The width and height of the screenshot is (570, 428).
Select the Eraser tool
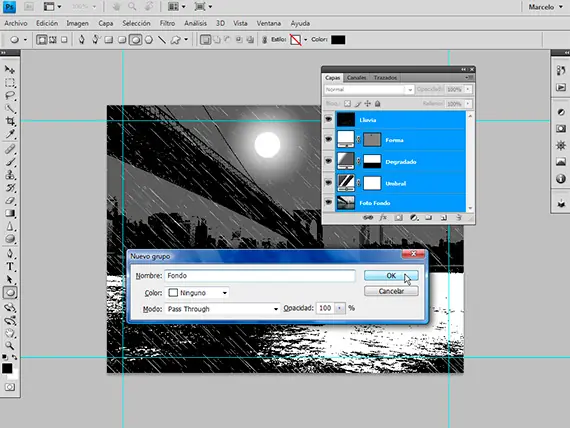pos(10,200)
